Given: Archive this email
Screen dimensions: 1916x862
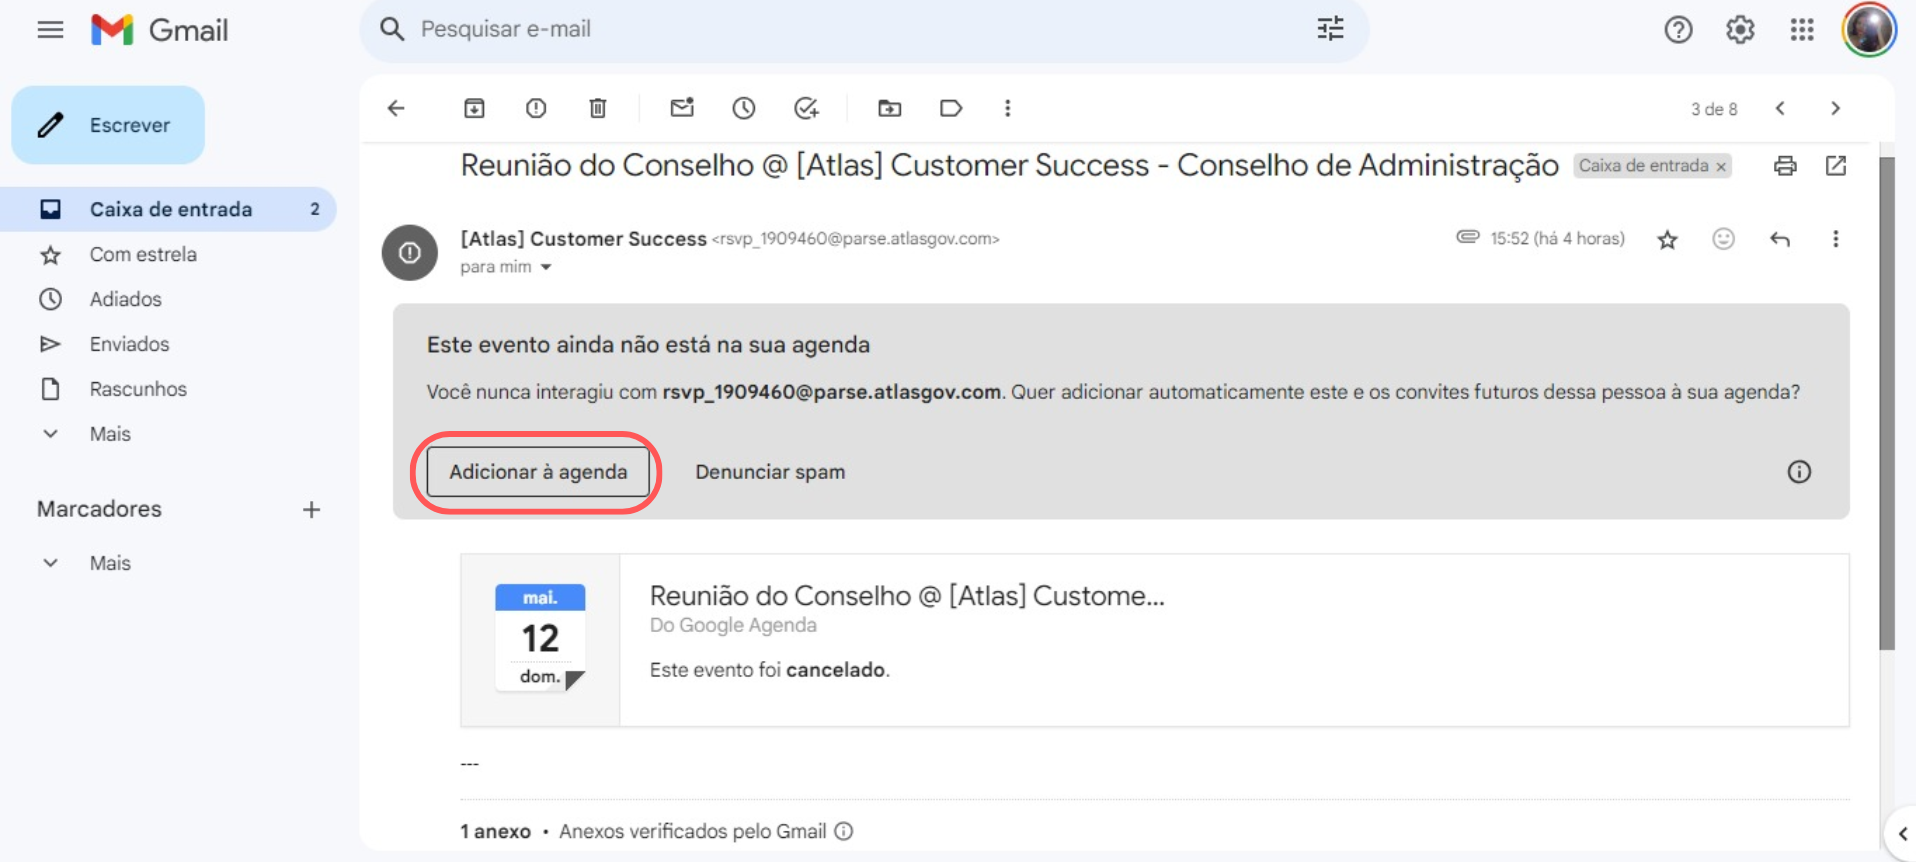Looking at the screenshot, I should pyautogui.click(x=474, y=108).
